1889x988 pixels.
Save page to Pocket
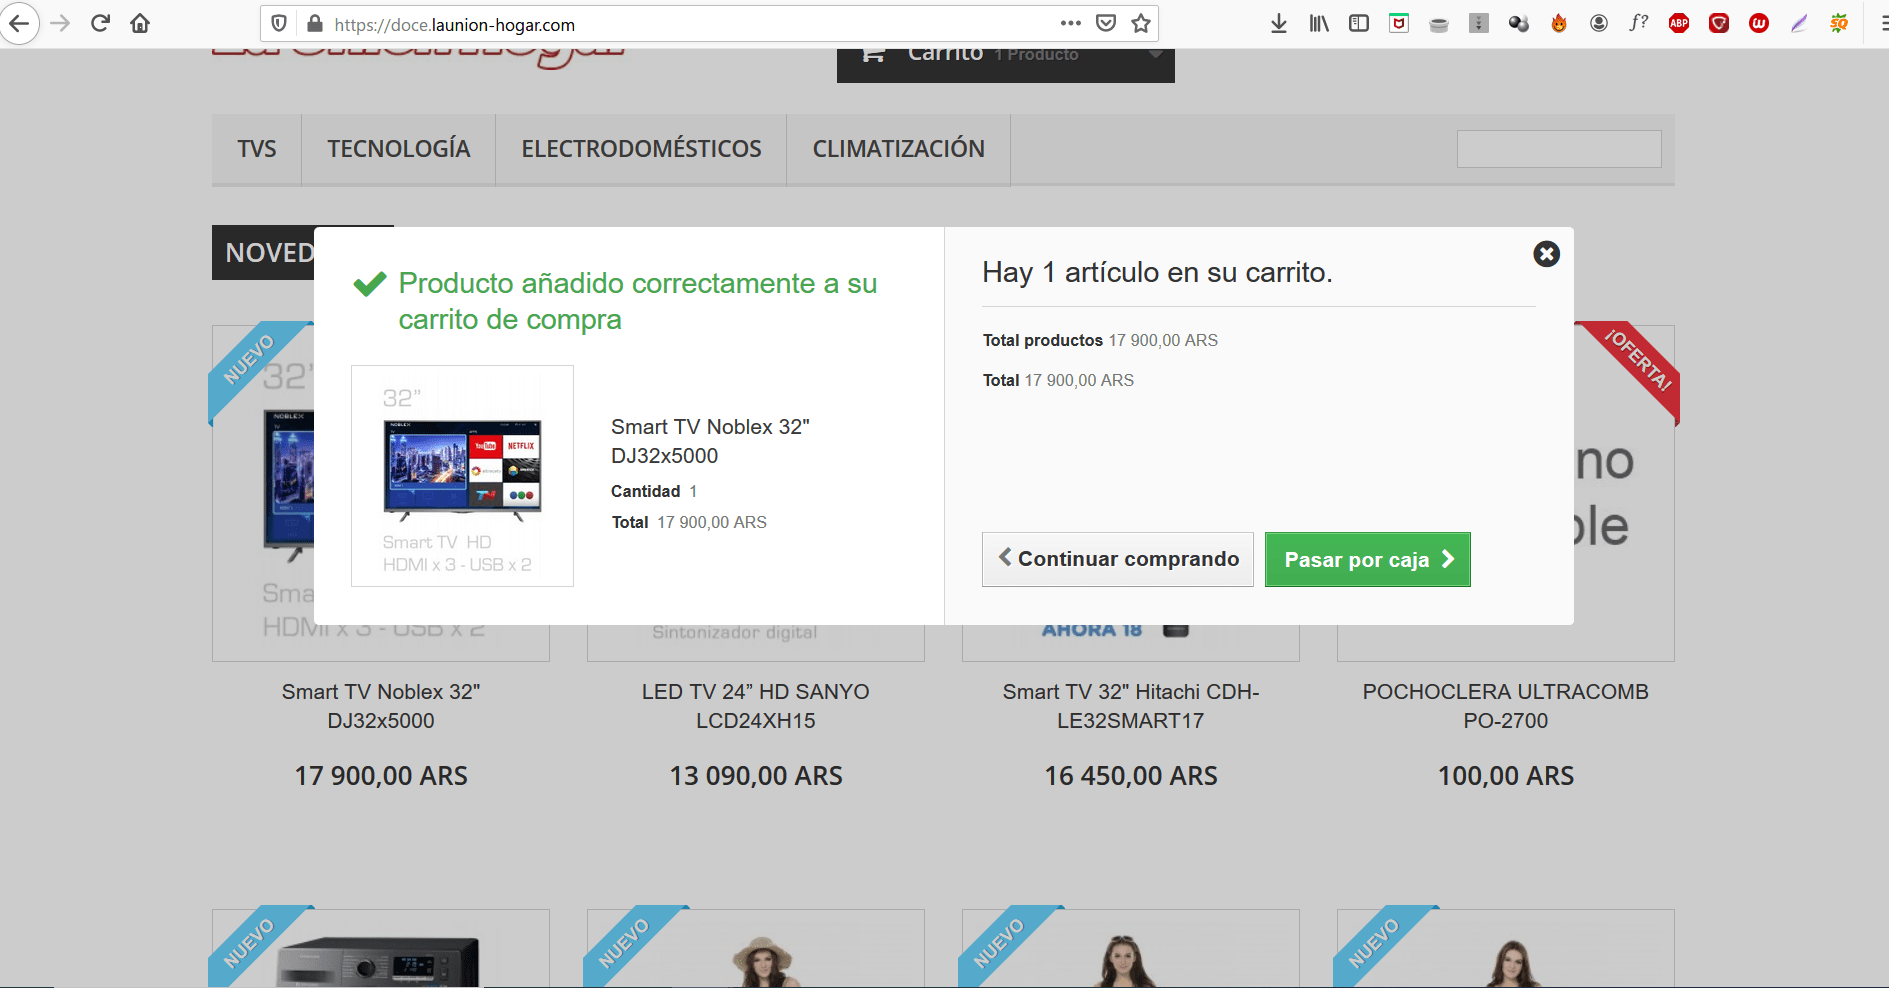(1106, 23)
